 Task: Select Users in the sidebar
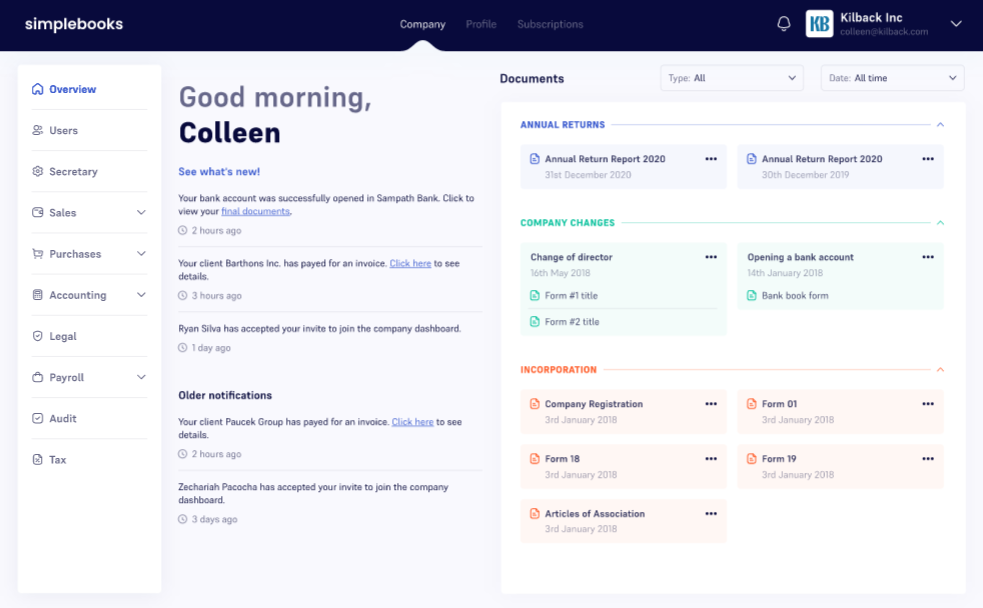(89, 130)
